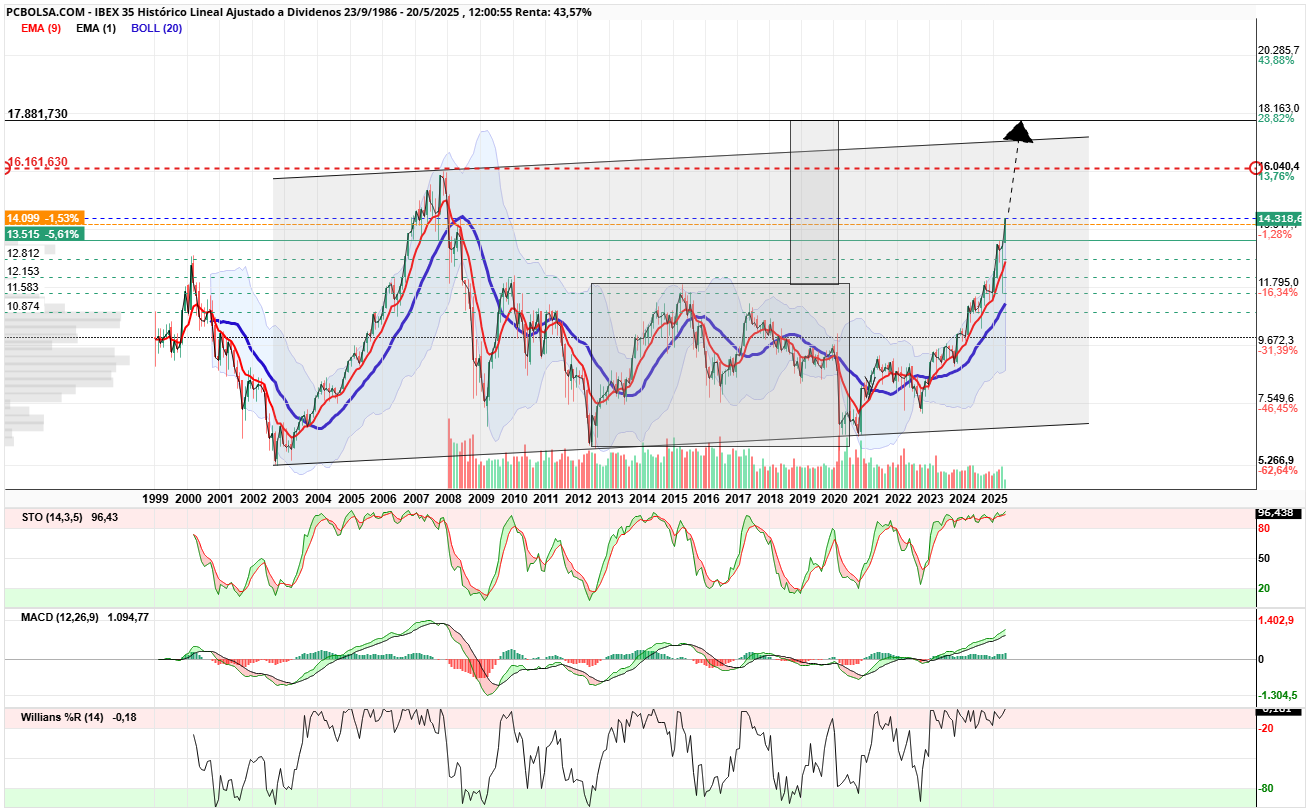
Task: Click the red 1.402,9 MACD axis value
Action: (1277, 621)
